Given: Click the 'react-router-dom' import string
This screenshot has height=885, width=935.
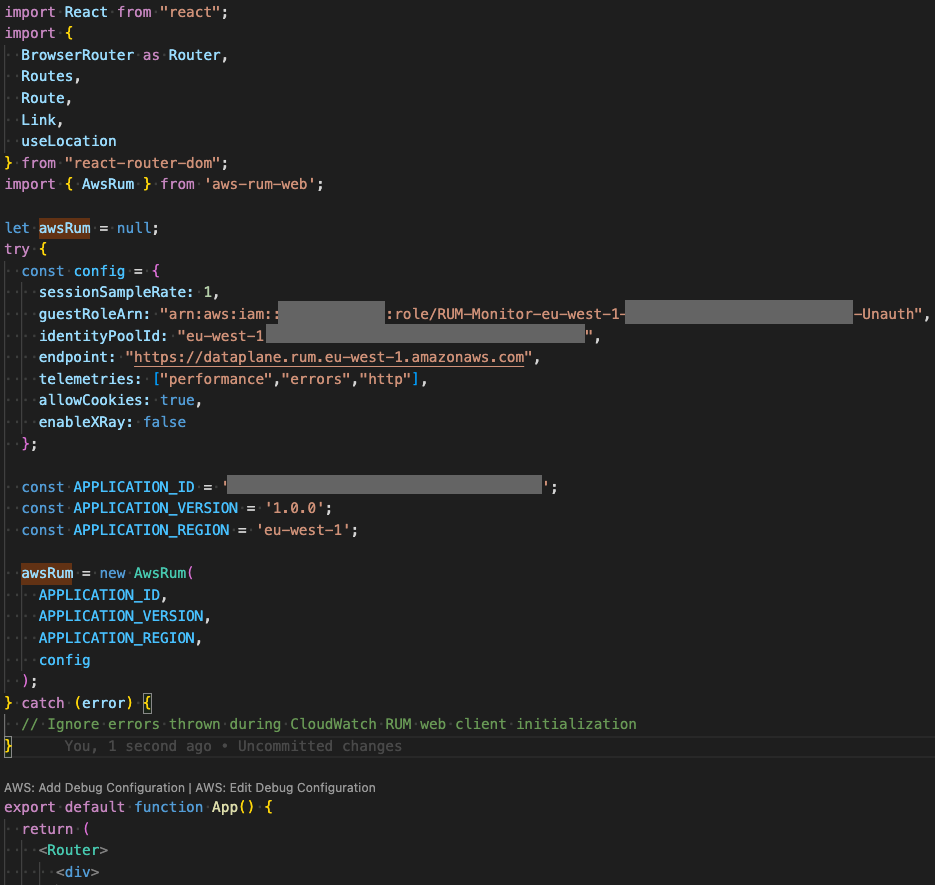Looking at the screenshot, I should (x=142, y=162).
